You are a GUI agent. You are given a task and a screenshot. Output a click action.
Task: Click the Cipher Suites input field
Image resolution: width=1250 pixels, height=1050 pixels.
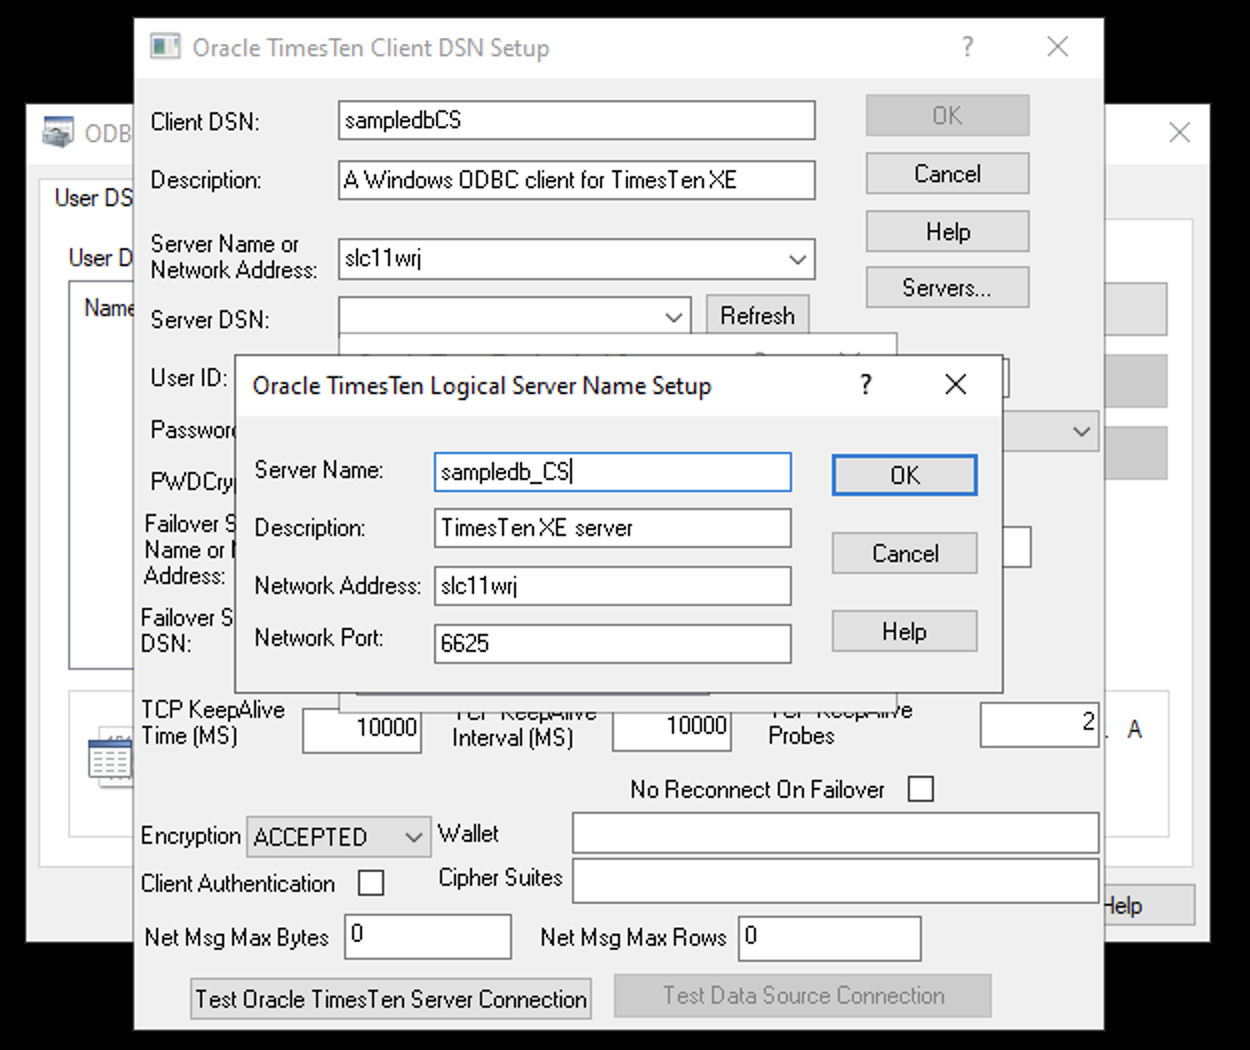(835, 880)
